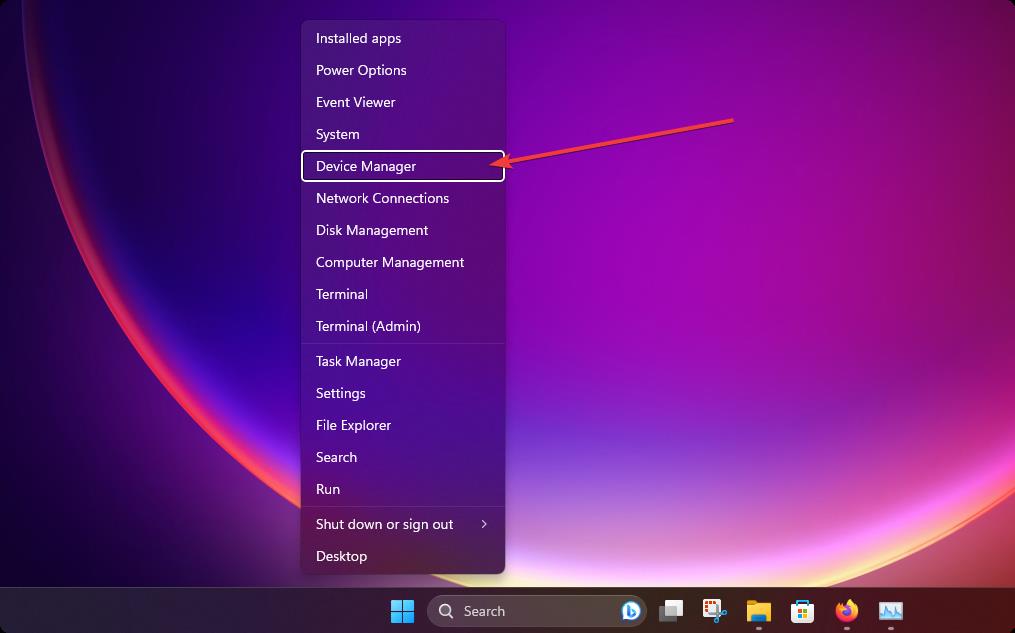Open Terminal (Admin)
Image resolution: width=1015 pixels, height=633 pixels.
point(369,326)
